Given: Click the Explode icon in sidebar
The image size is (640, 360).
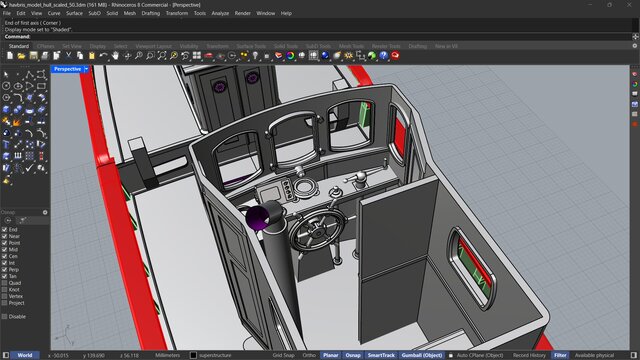Looking at the screenshot, I should [17, 121].
